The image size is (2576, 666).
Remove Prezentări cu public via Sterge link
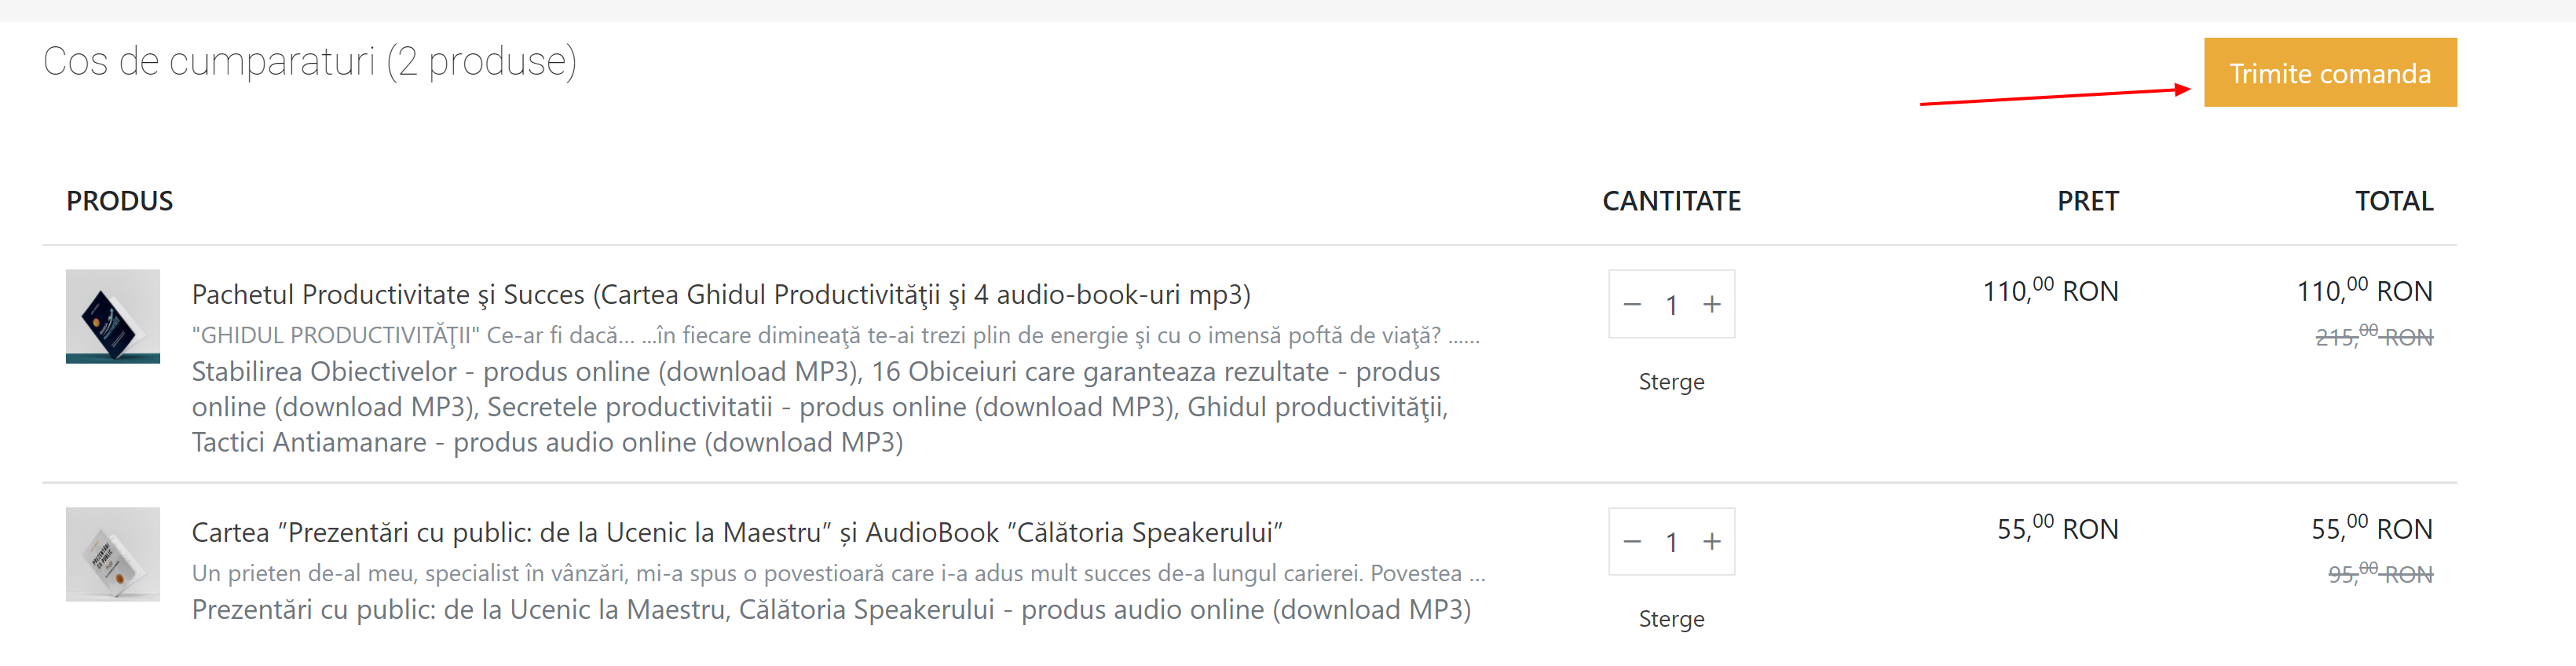point(1671,619)
